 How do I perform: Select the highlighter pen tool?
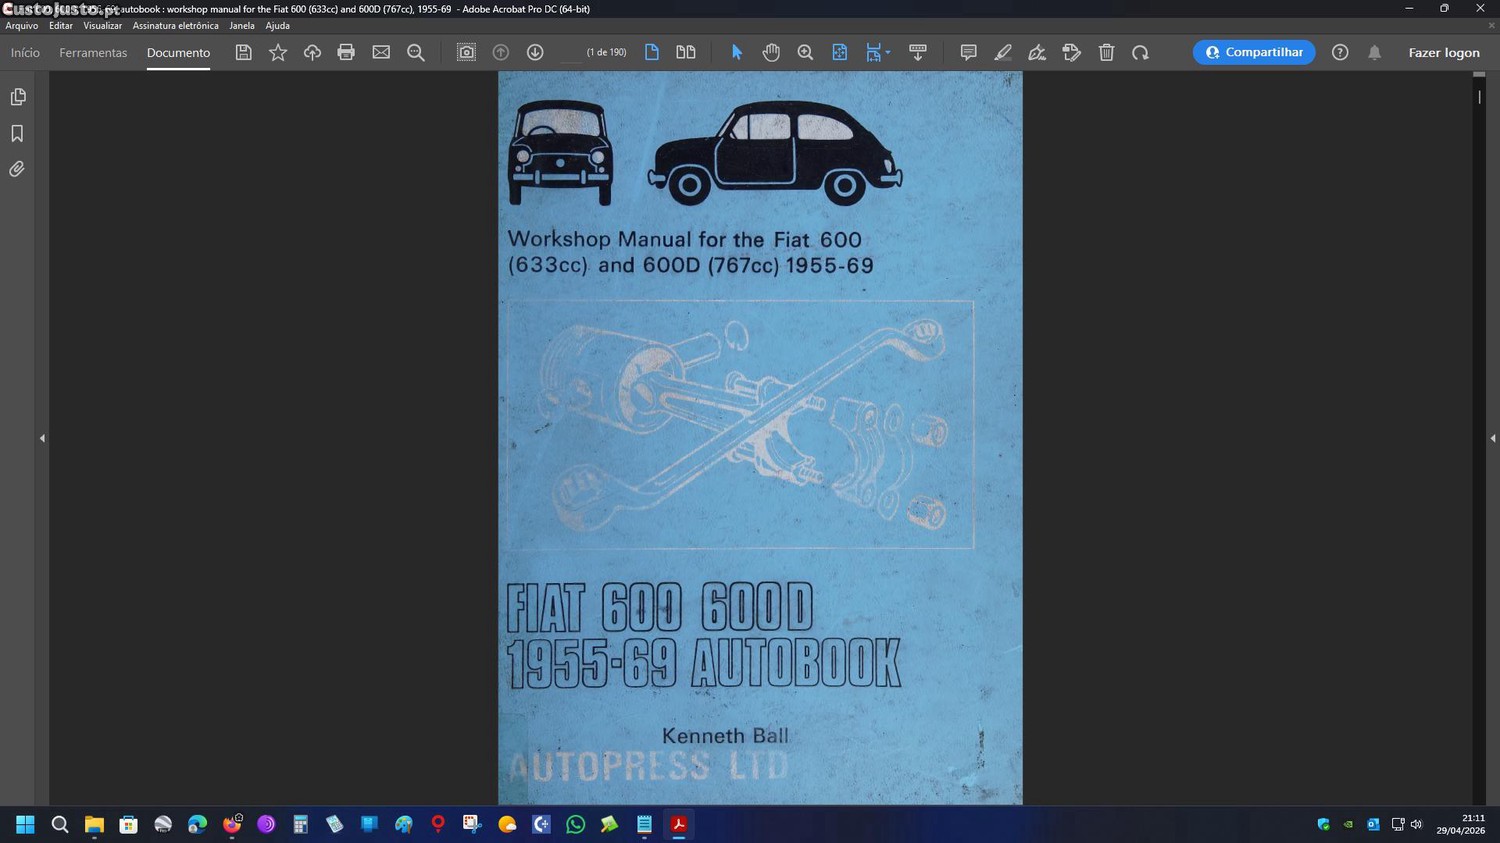click(x=1003, y=53)
